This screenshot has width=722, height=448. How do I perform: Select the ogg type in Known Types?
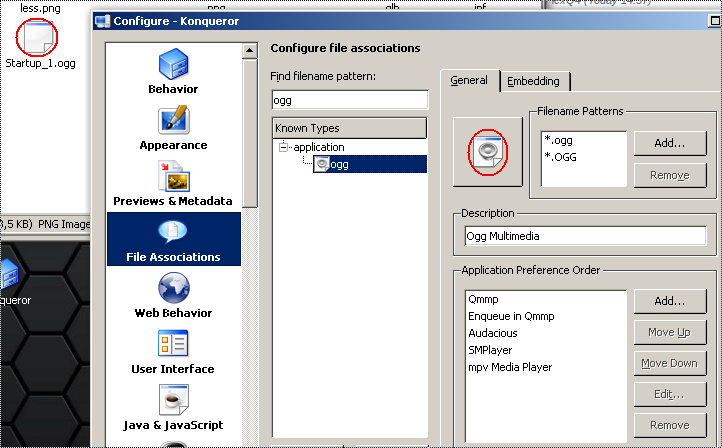tap(339, 164)
